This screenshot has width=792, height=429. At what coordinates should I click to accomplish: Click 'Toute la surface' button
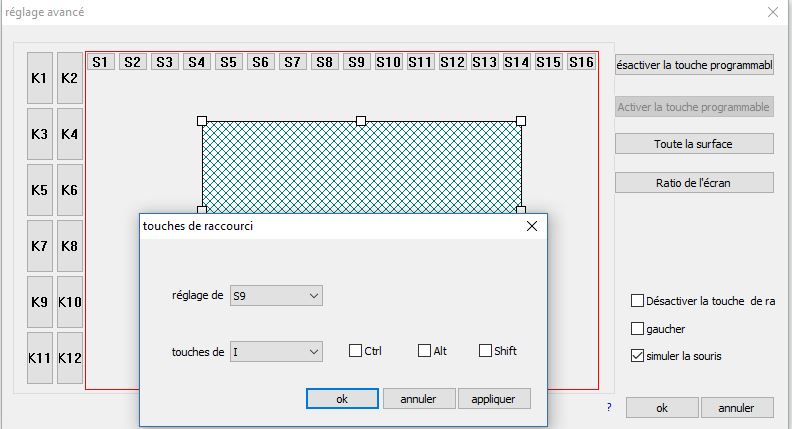pyautogui.click(x=694, y=144)
